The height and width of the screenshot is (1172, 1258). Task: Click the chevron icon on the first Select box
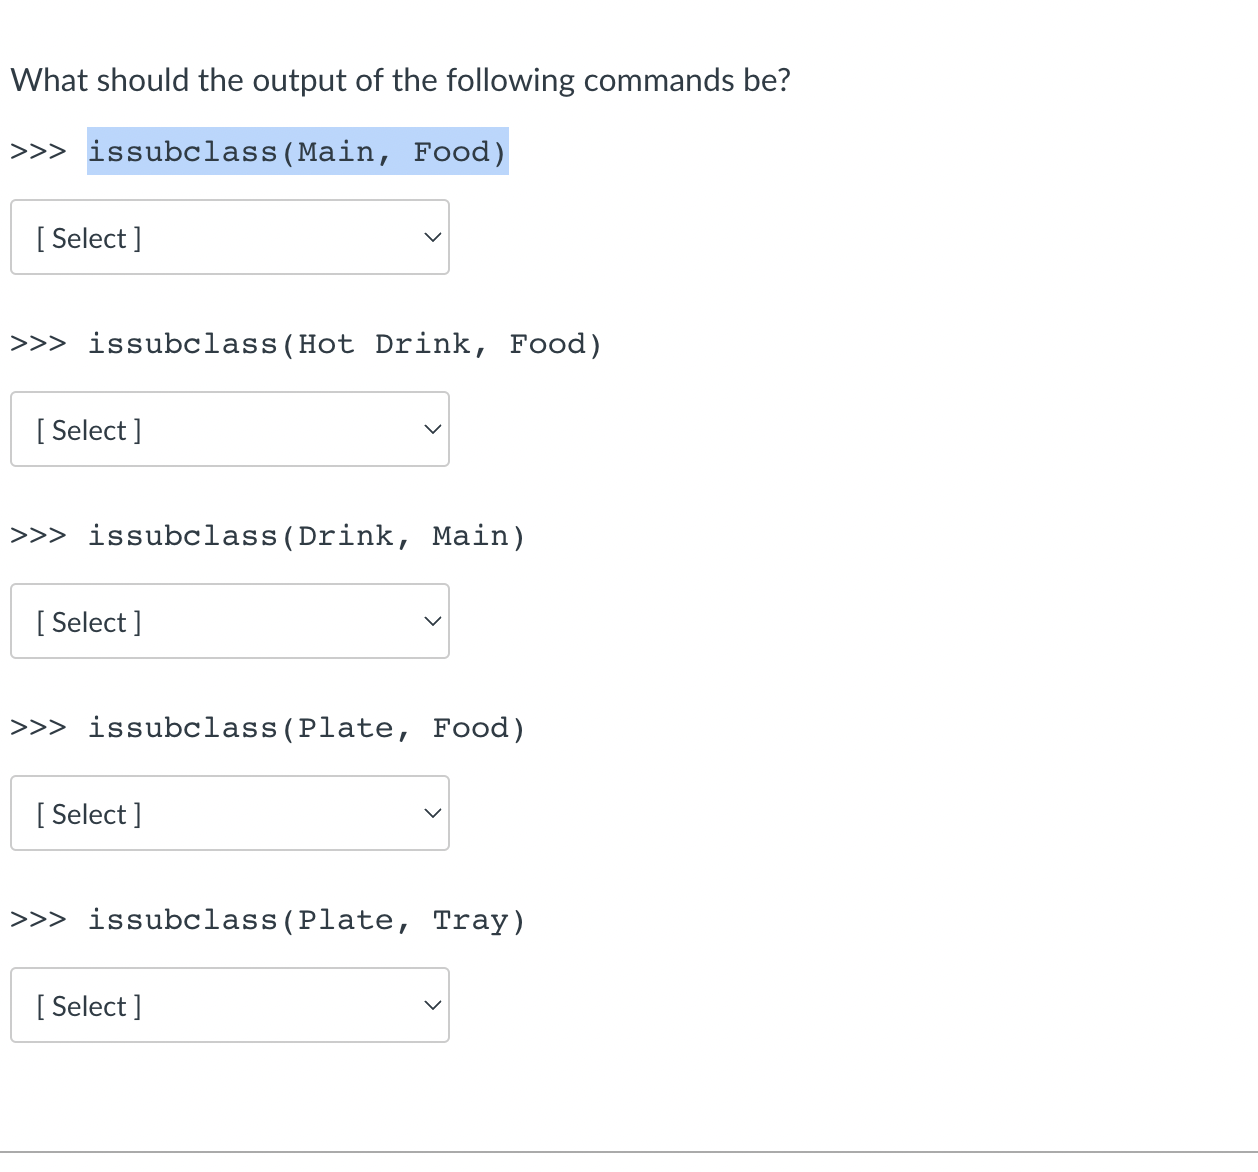pos(432,237)
